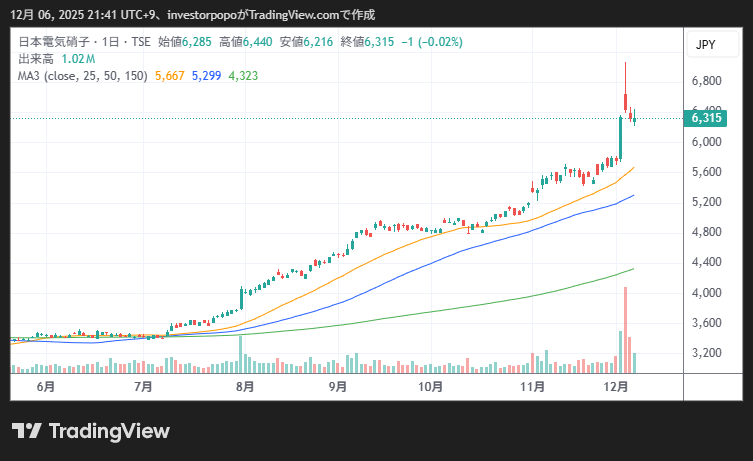Click the 出来高 volume legend label
The image size is (753, 461).
(36, 59)
